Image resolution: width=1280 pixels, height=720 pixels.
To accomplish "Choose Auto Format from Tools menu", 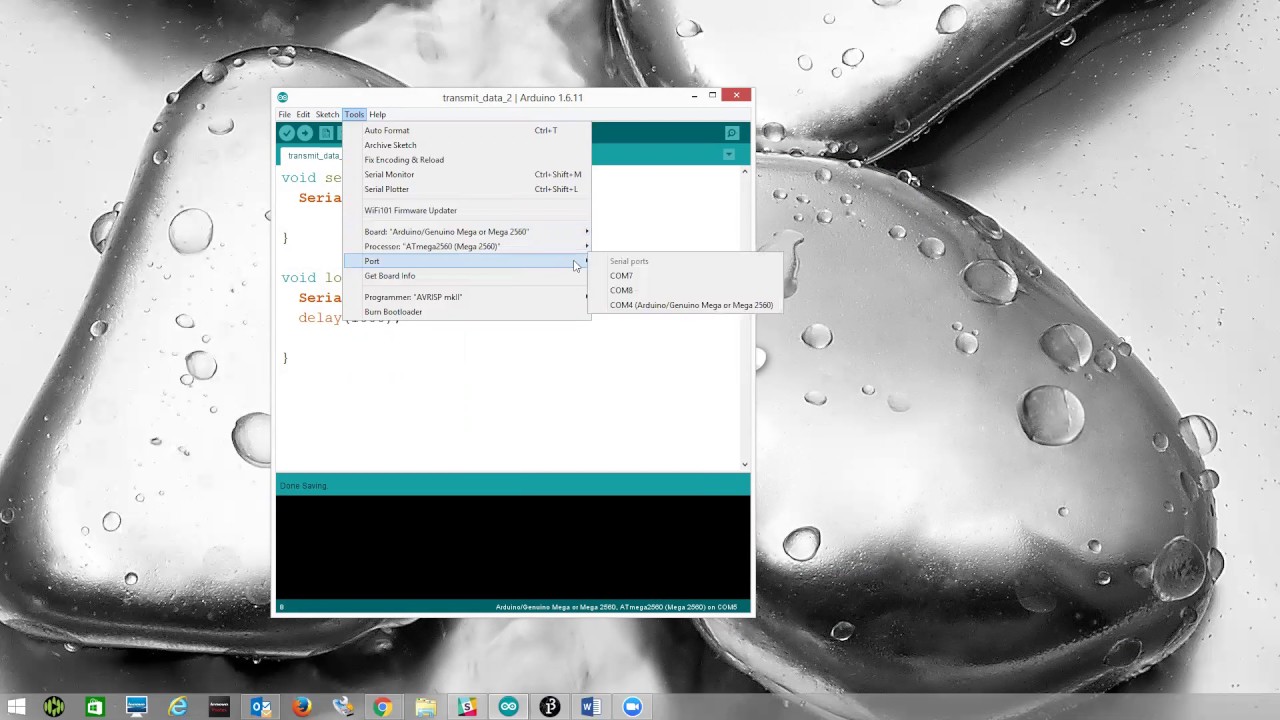I will 467,130.
